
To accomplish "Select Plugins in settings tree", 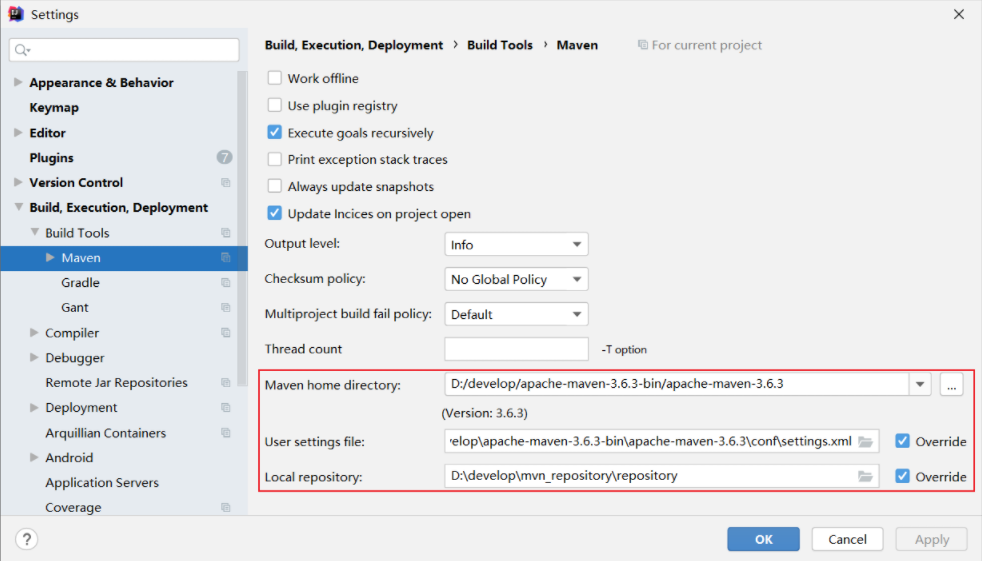I will [51, 158].
